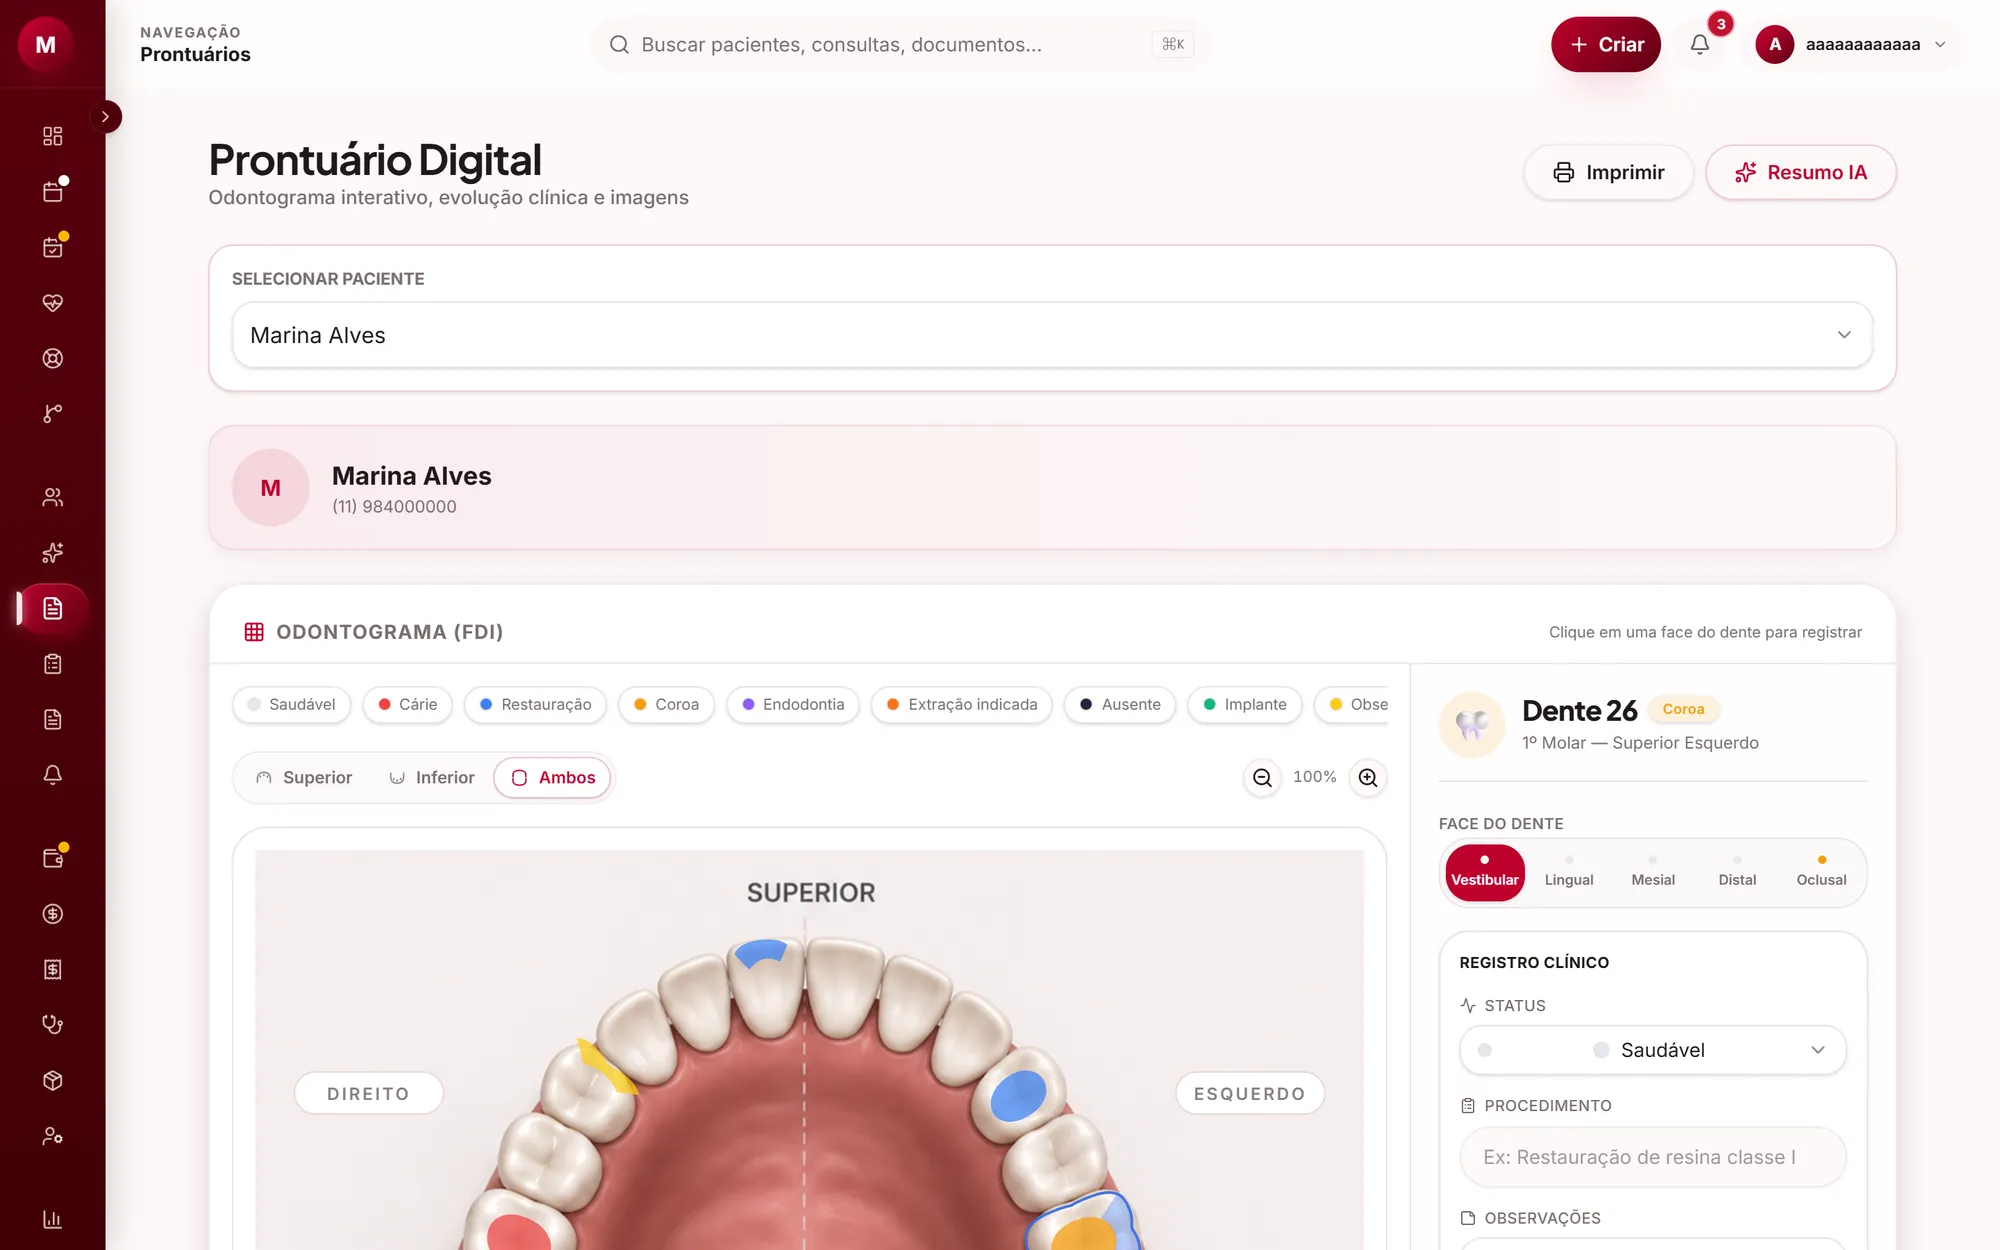Image resolution: width=2000 pixels, height=1250 pixels.
Task: Click the M logo at sidebar top
Action: click(x=46, y=44)
